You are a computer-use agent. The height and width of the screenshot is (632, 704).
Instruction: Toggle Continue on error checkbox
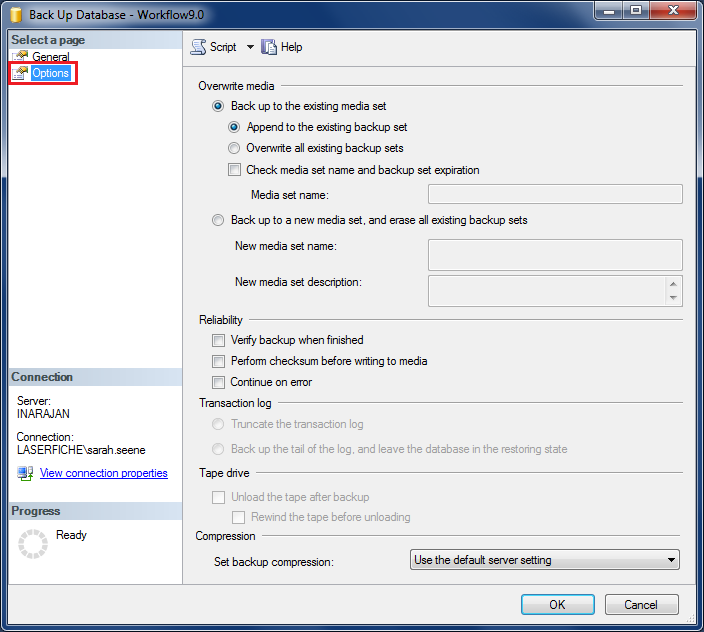click(x=219, y=382)
